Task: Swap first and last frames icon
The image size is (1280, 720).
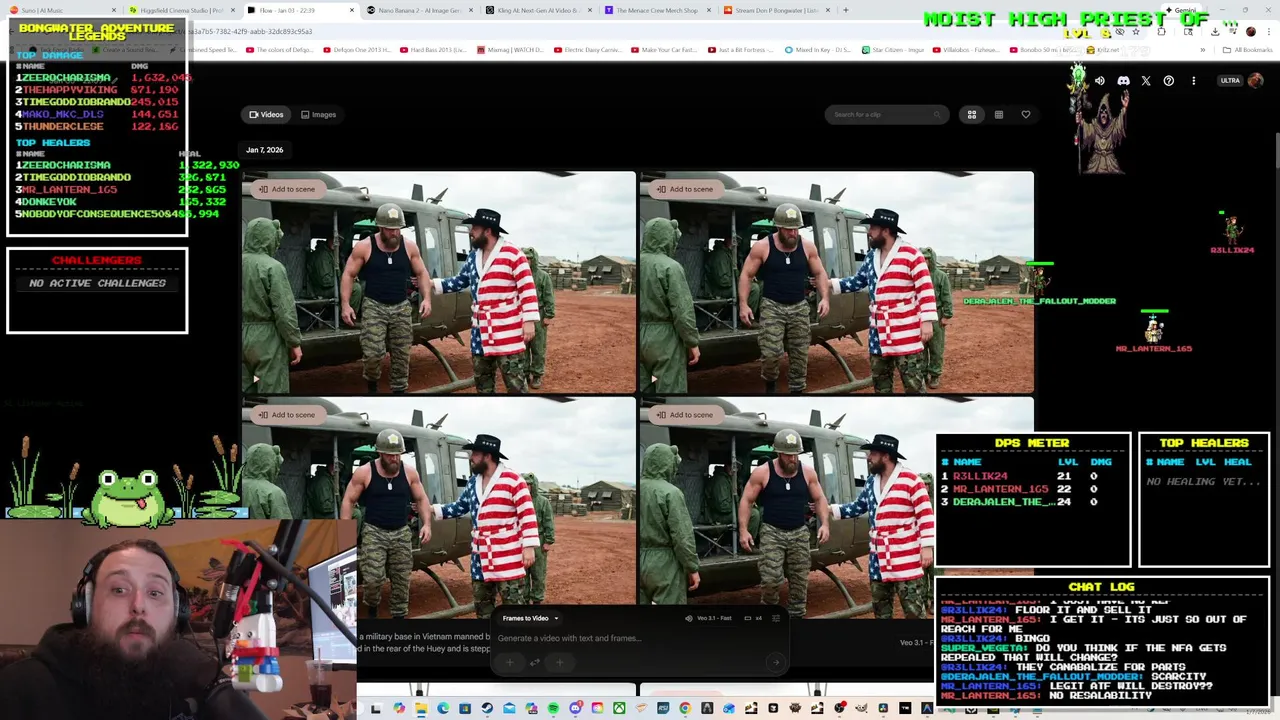Action: (x=535, y=662)
